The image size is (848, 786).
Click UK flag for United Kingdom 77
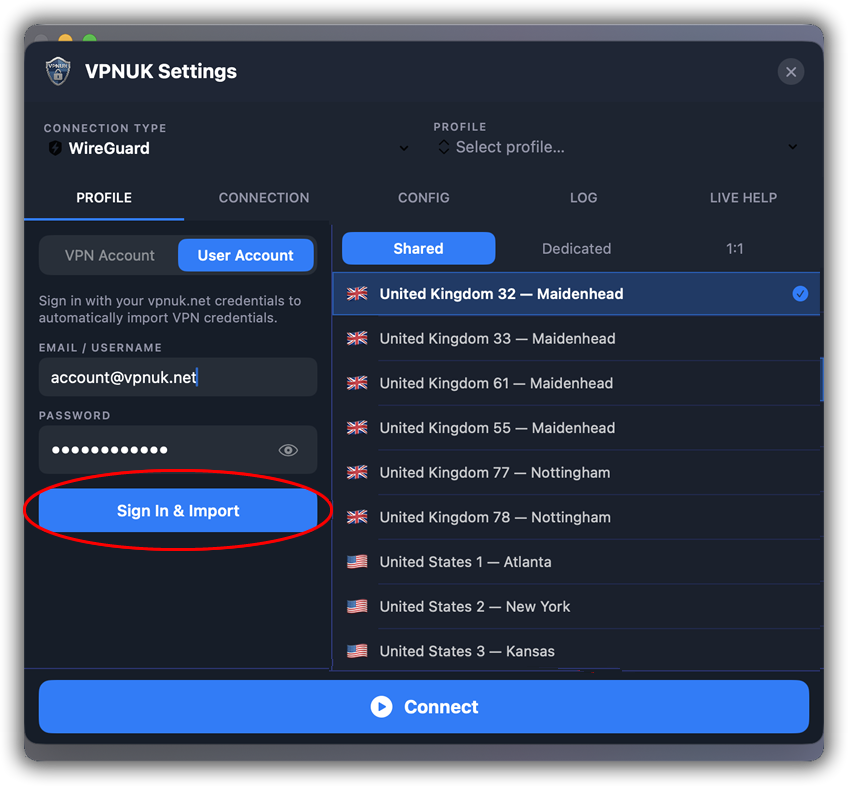tap(357, 473)
